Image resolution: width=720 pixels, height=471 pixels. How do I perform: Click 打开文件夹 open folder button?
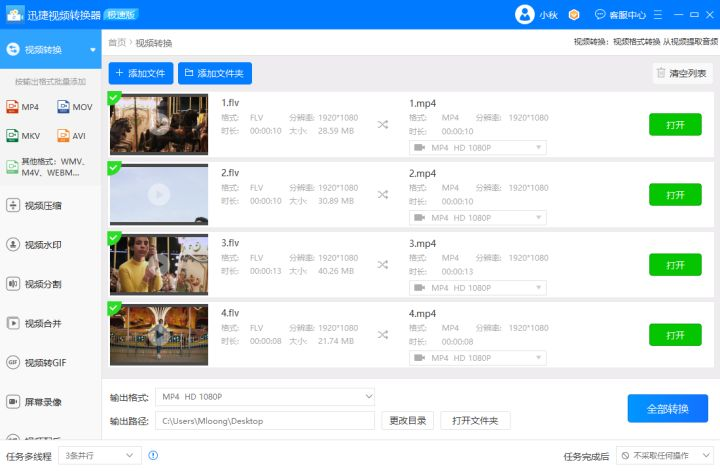pyautogui.click(x=475, y=421)
